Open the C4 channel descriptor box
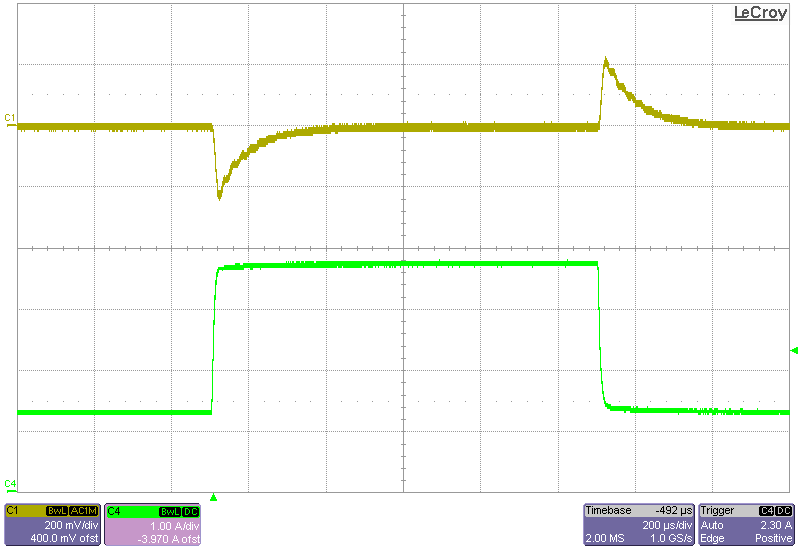This screenshot has width=800, height=547. click(152, 525)
